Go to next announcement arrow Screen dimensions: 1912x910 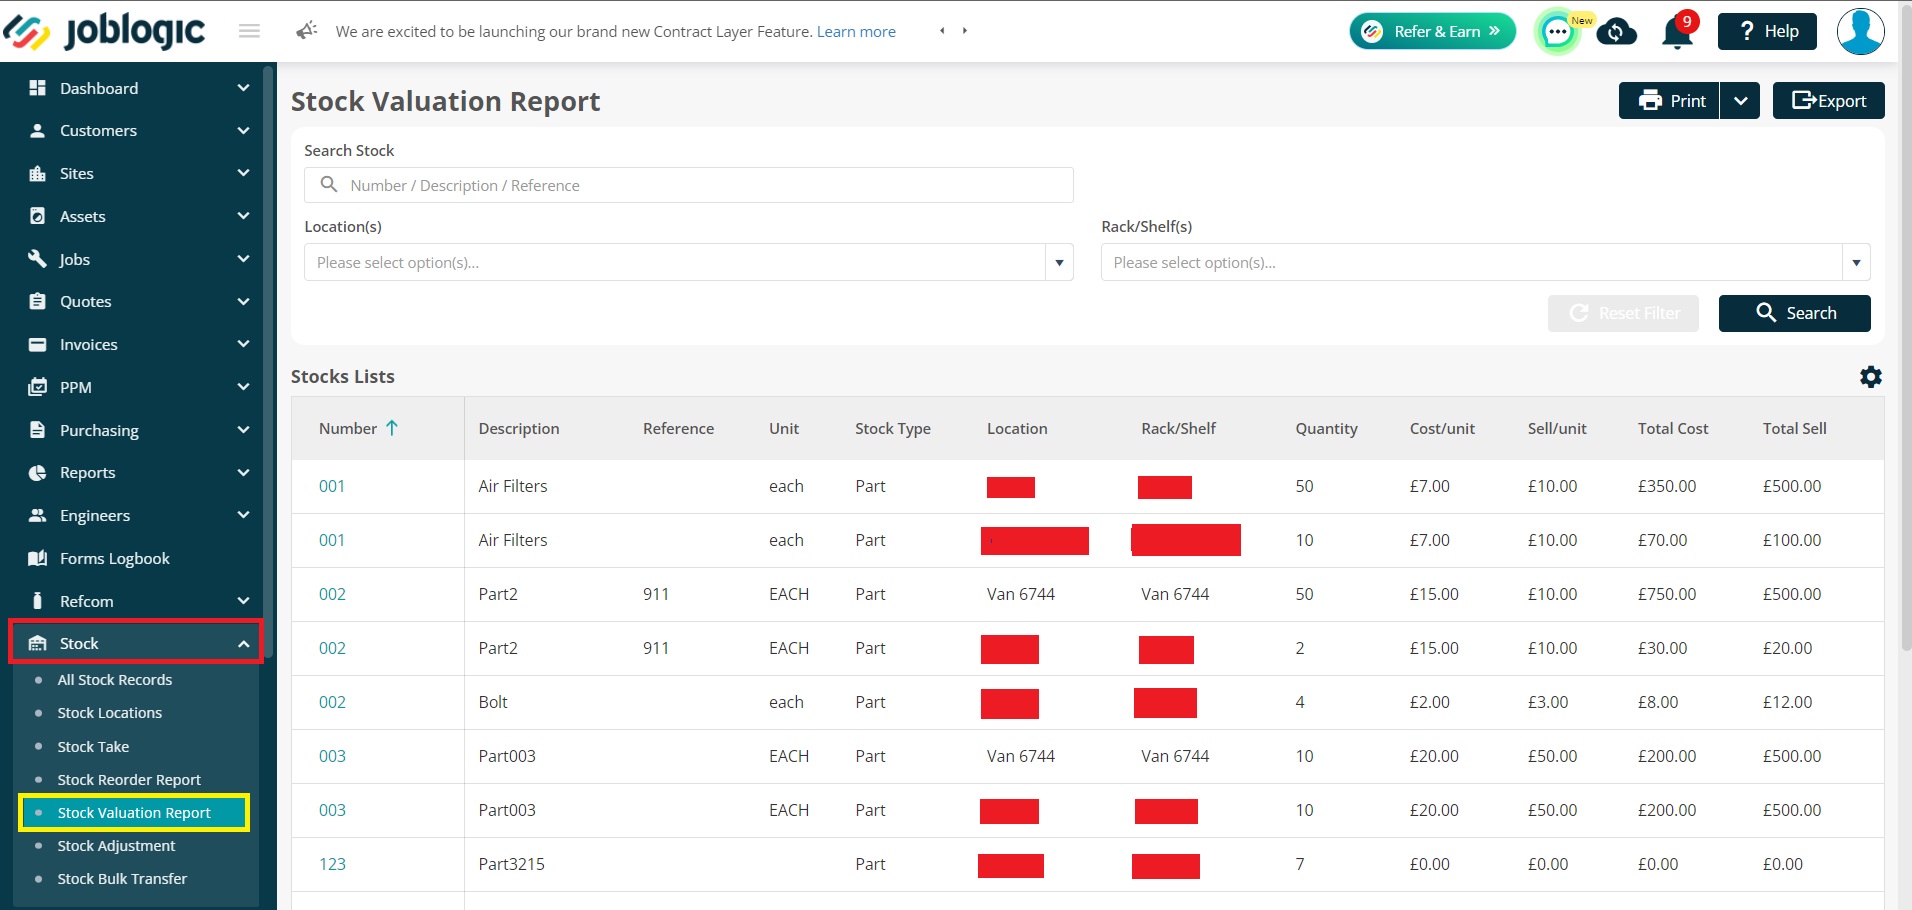(x=964, y=31)
